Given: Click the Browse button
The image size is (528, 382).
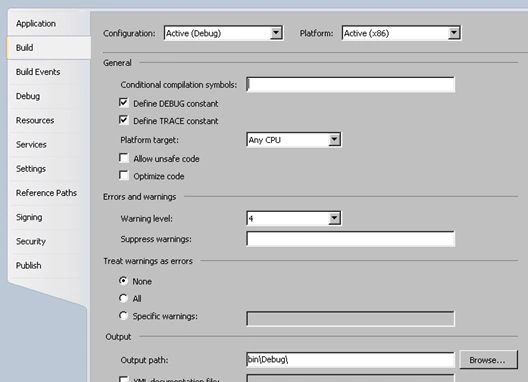Looking at the screenshot, I should pos(488,360).
